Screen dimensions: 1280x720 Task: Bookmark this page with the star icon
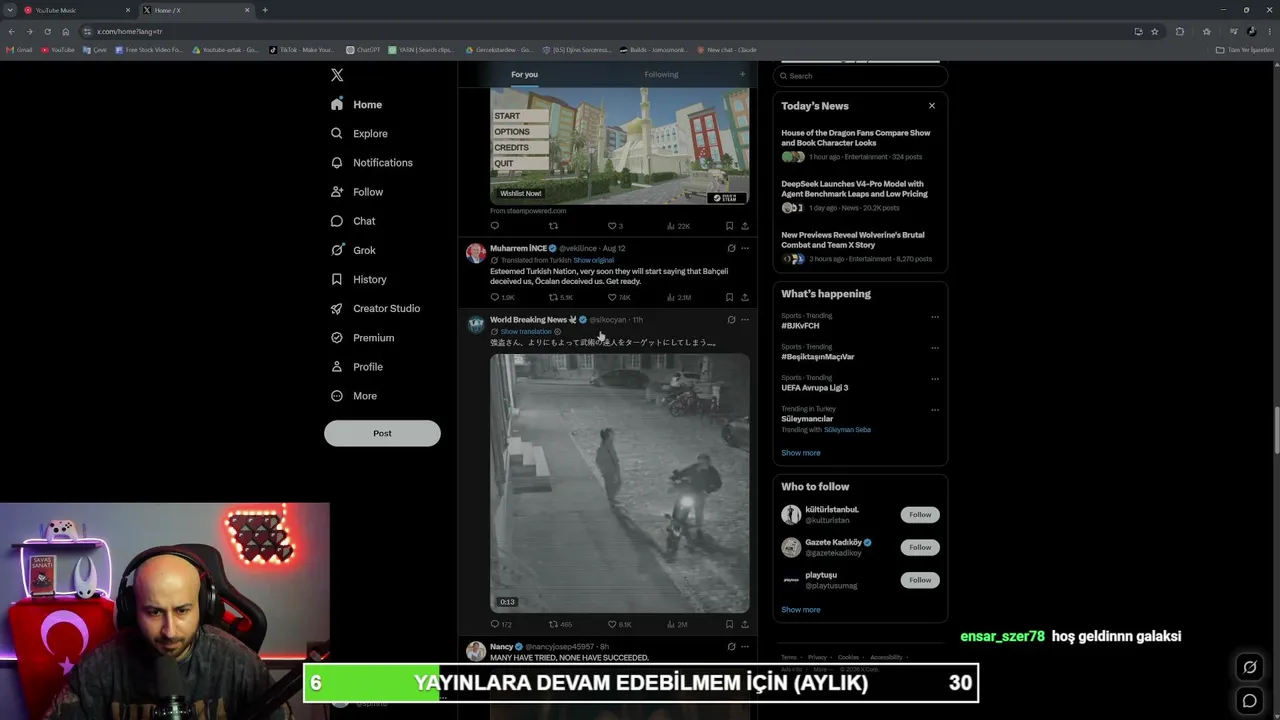(1154, 31)
